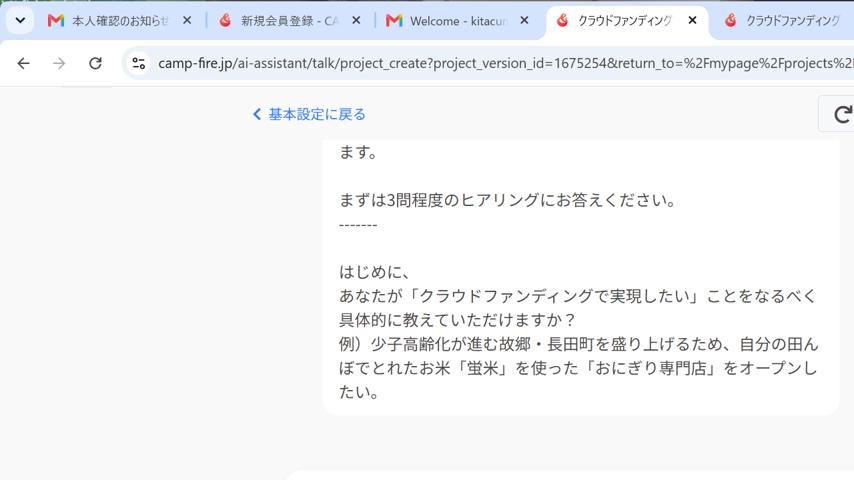This screenshot has height=480, width=854.
Task: Click the left chevron beside 基本設定に戻る
Action: click(257, 114)
